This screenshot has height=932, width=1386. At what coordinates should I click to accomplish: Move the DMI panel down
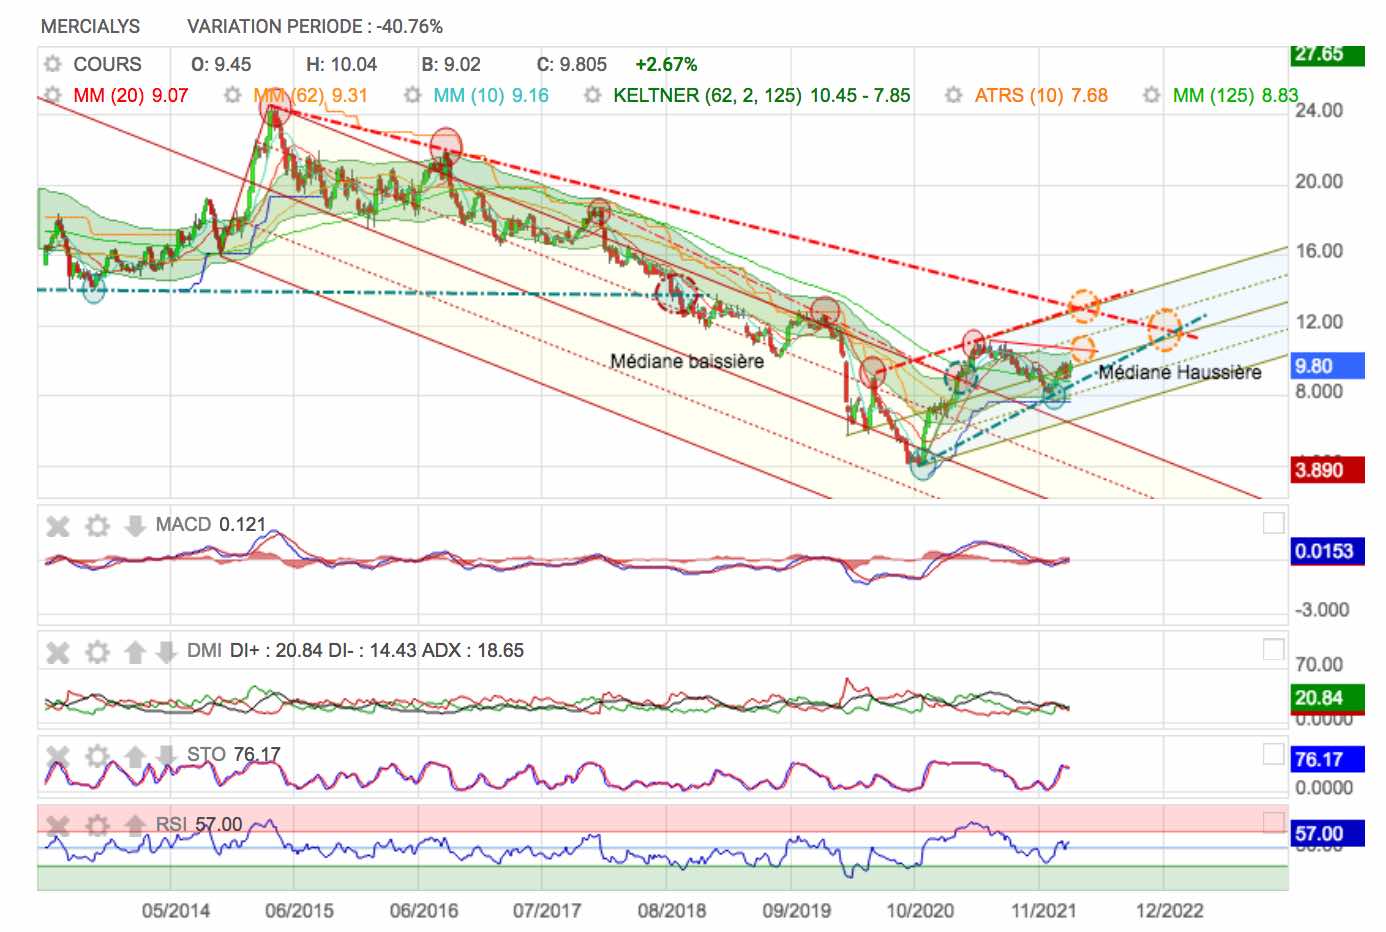[x=166, y=652]
